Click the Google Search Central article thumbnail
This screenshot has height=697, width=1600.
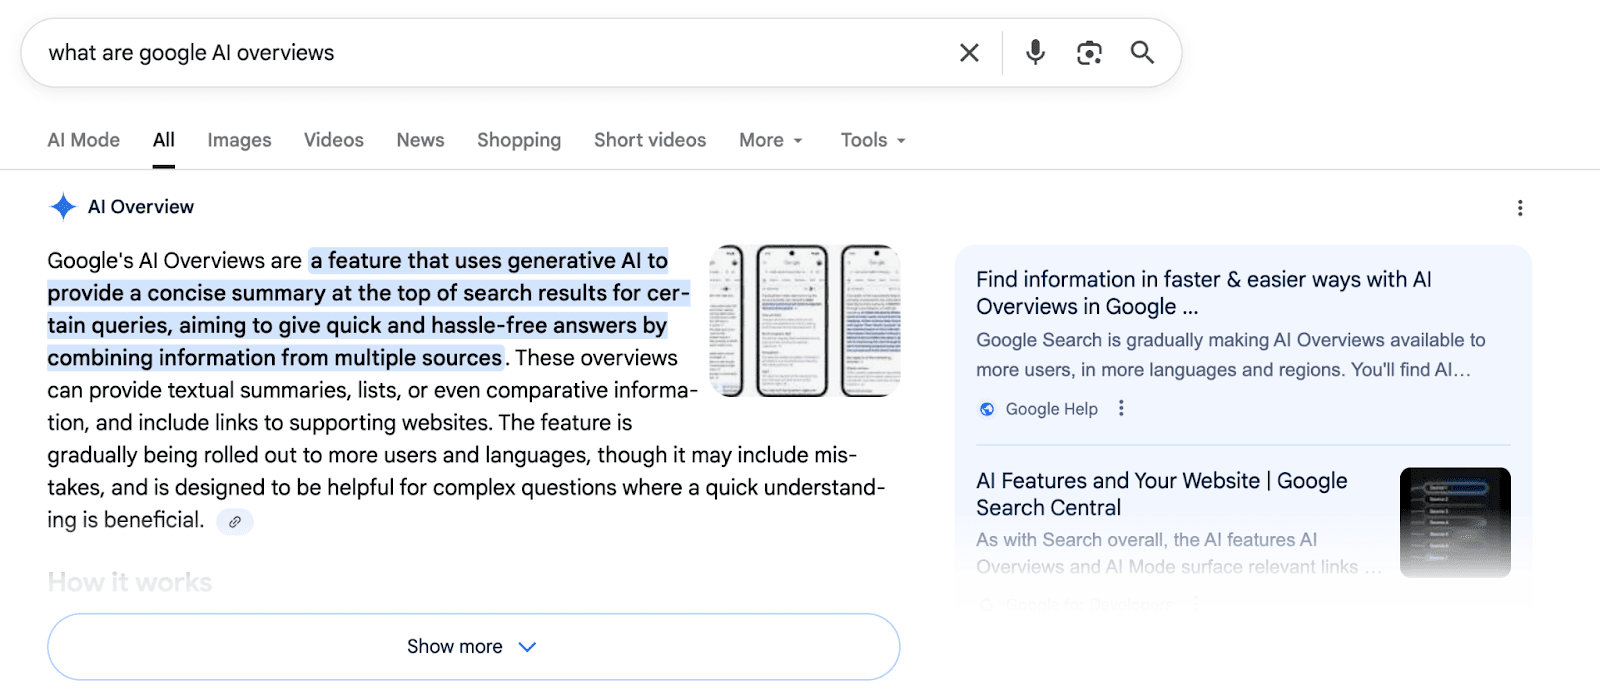point(1455,523)
